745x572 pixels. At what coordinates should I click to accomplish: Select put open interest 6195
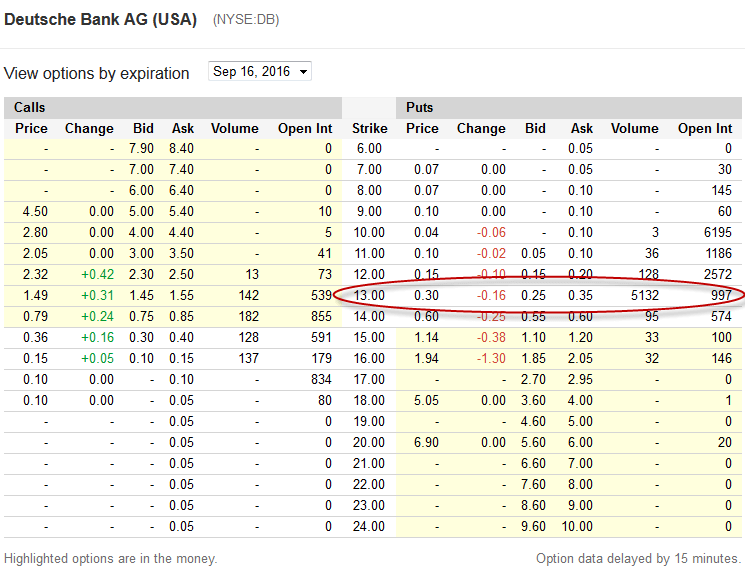point(717,232)
